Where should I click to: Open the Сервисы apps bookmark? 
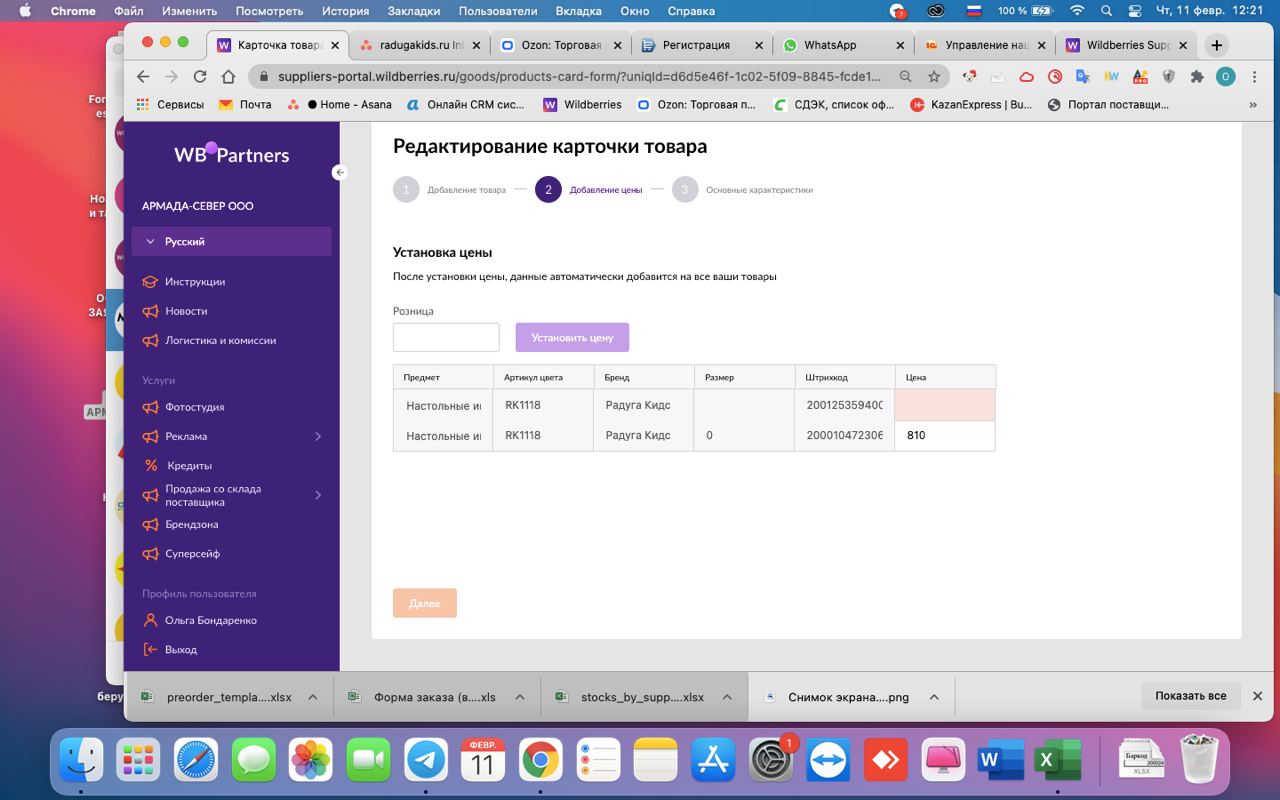pos(170,104)
